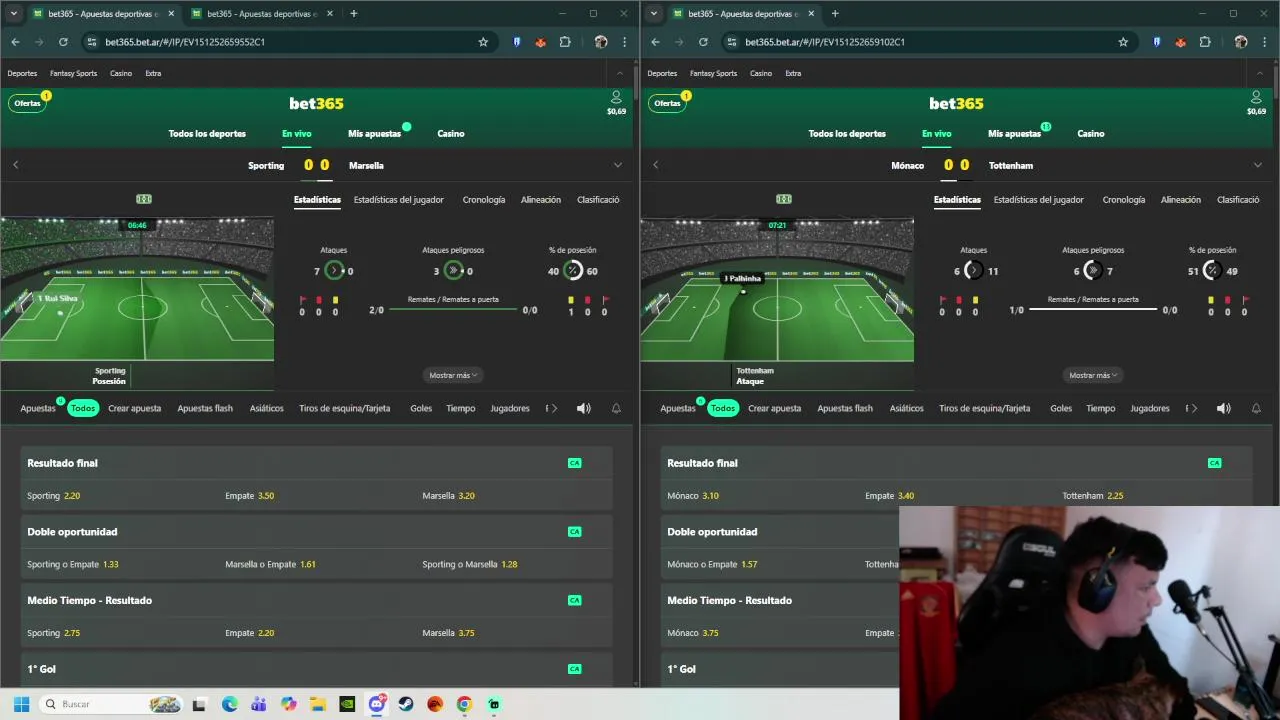Bookmark the page in right browser window

1123,42
